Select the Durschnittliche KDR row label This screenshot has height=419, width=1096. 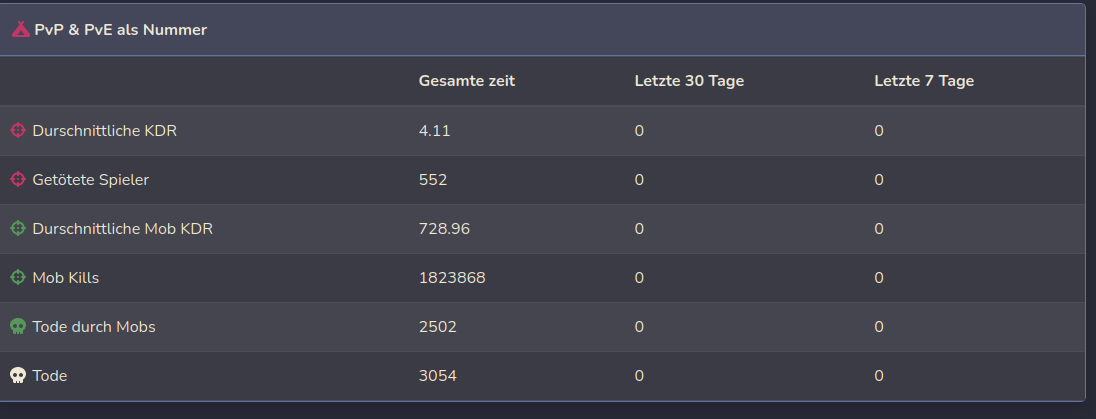click(104, 131)
